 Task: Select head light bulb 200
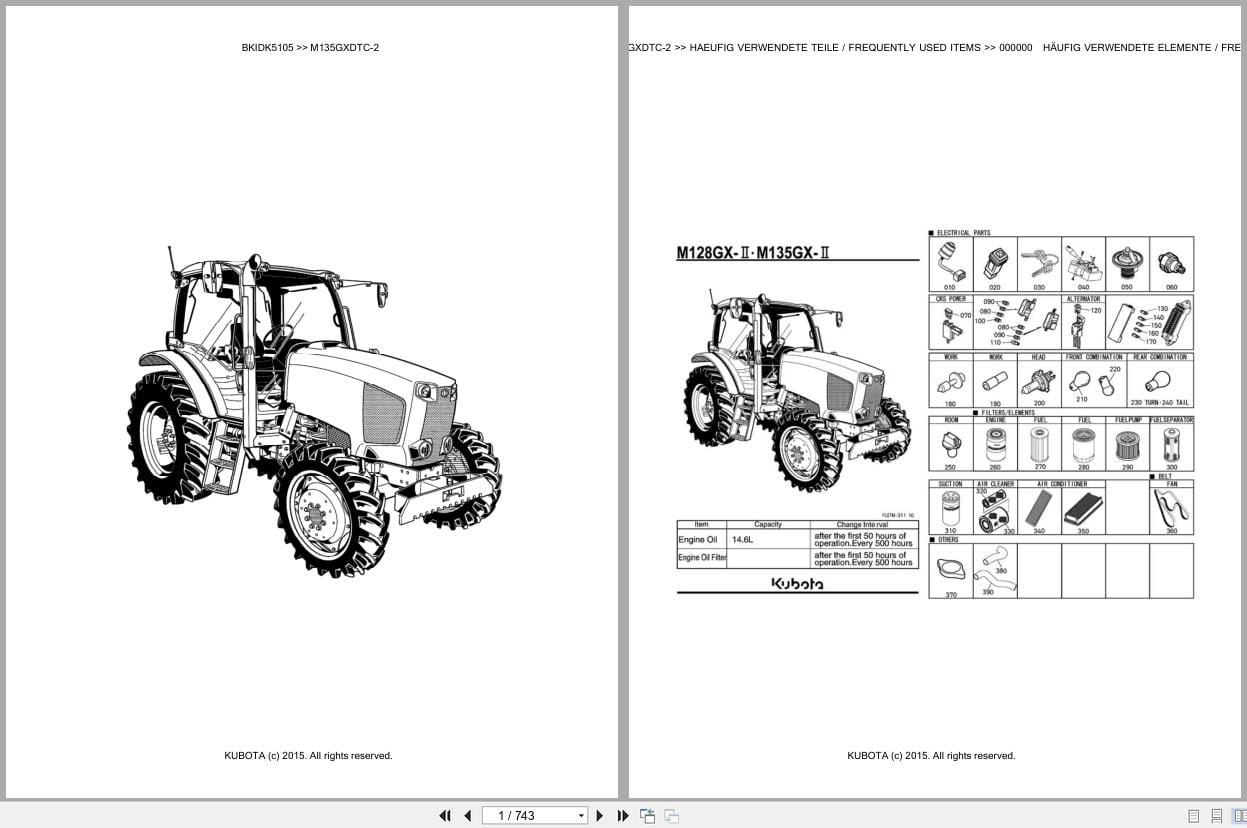click(x=1039, y=384)
